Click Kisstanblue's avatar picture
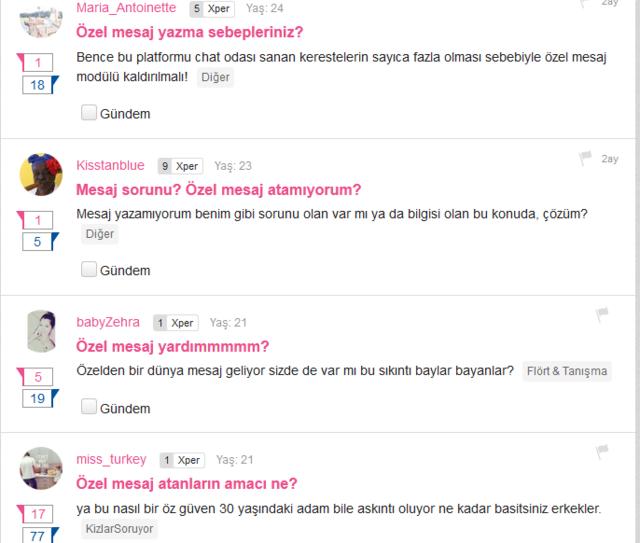Image resolution: width=640 pixels, height=543 pixels. click(41, 174)
